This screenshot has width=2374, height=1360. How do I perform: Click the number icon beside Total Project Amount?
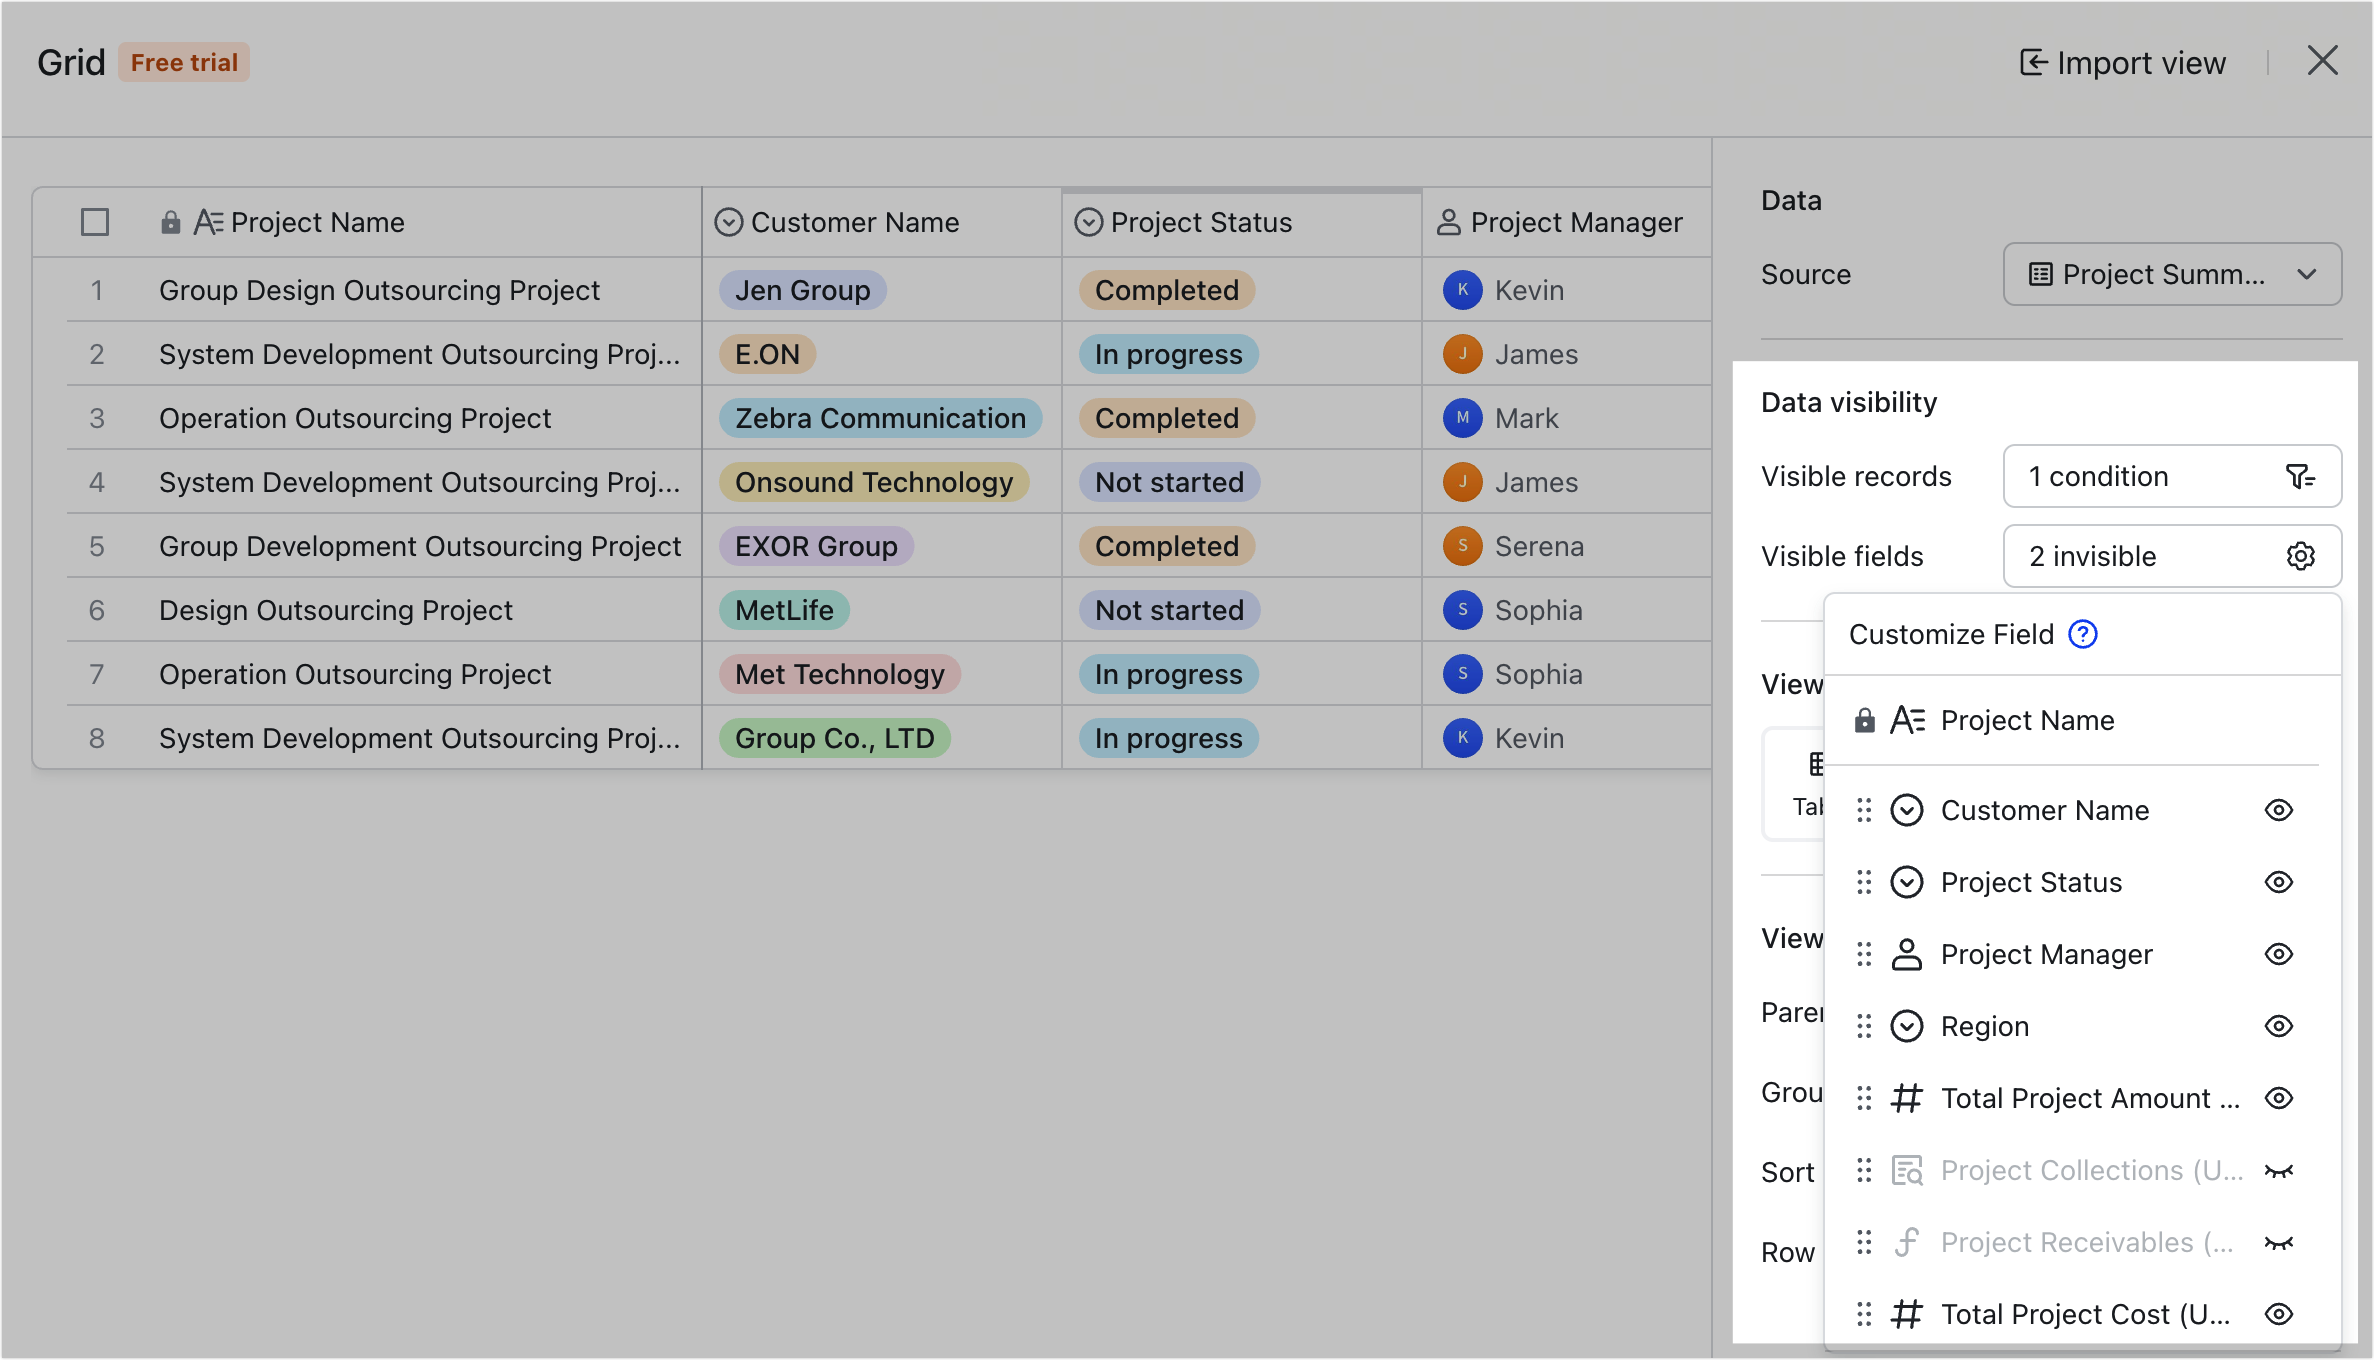[1907, 1098]
